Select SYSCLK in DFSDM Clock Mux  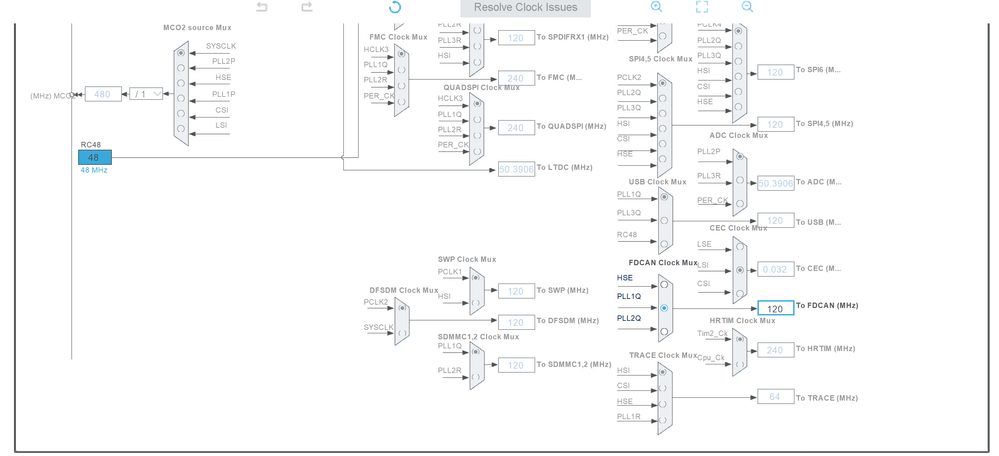click(x=402, y=332)
